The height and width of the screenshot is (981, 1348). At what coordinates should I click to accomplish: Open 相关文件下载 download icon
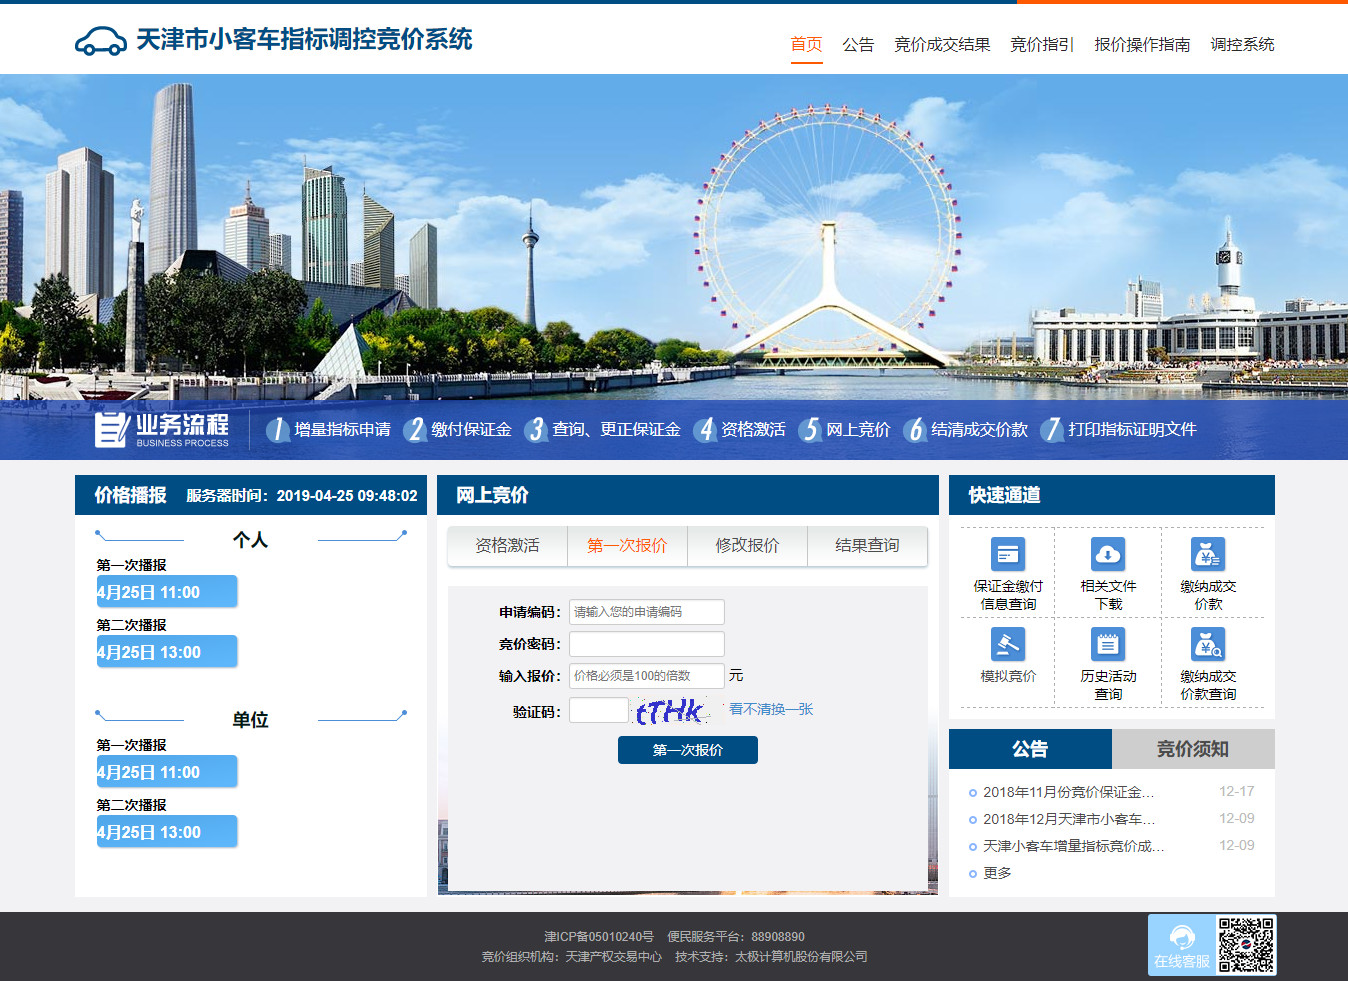coord(1107,554)
